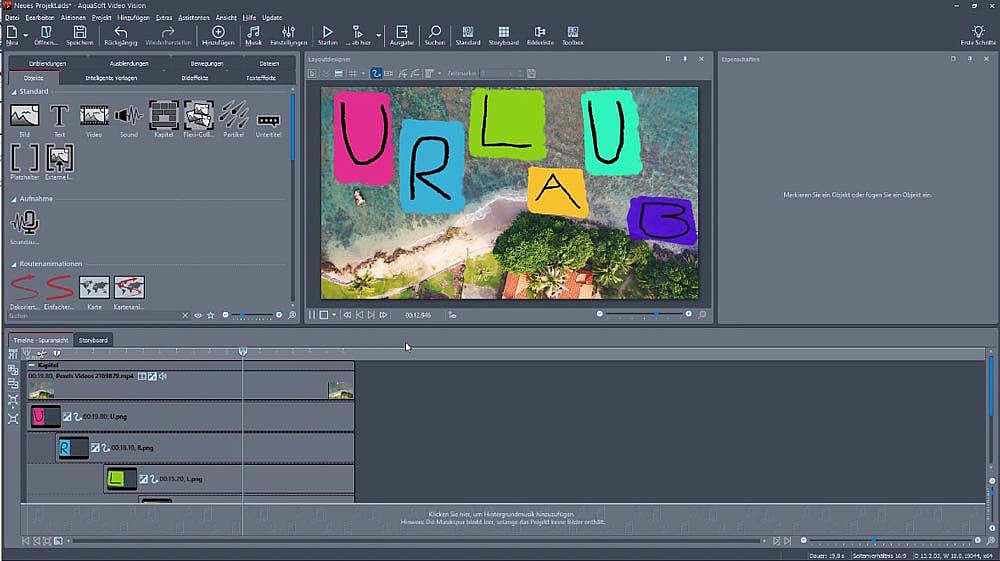Click the Ausgabe button in the toolbar
The height and width of the screenshot is (561, 1000).
(x=401, y=35)
